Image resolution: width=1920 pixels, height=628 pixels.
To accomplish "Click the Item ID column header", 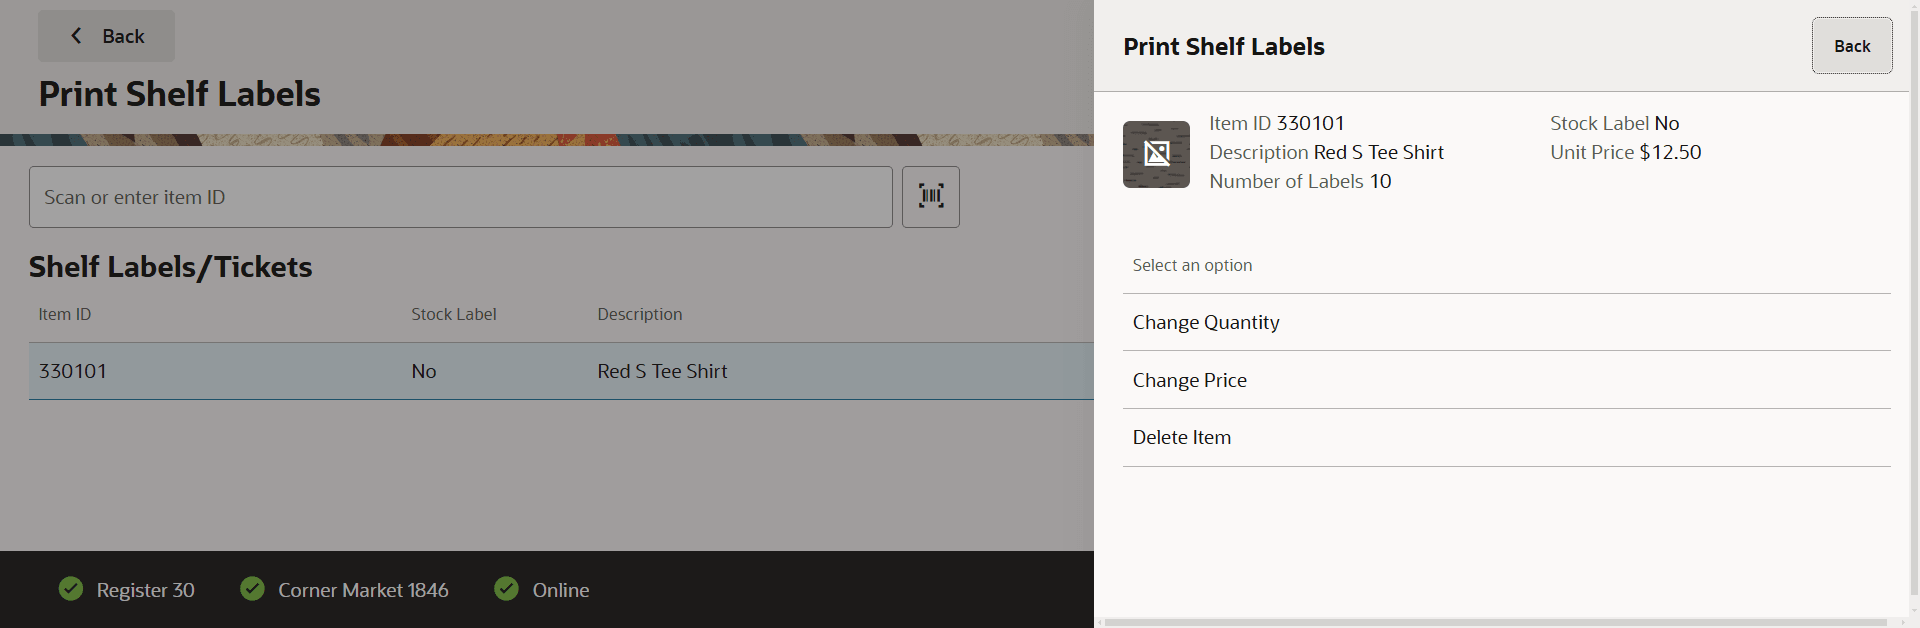I will click(x=65, y=314).
